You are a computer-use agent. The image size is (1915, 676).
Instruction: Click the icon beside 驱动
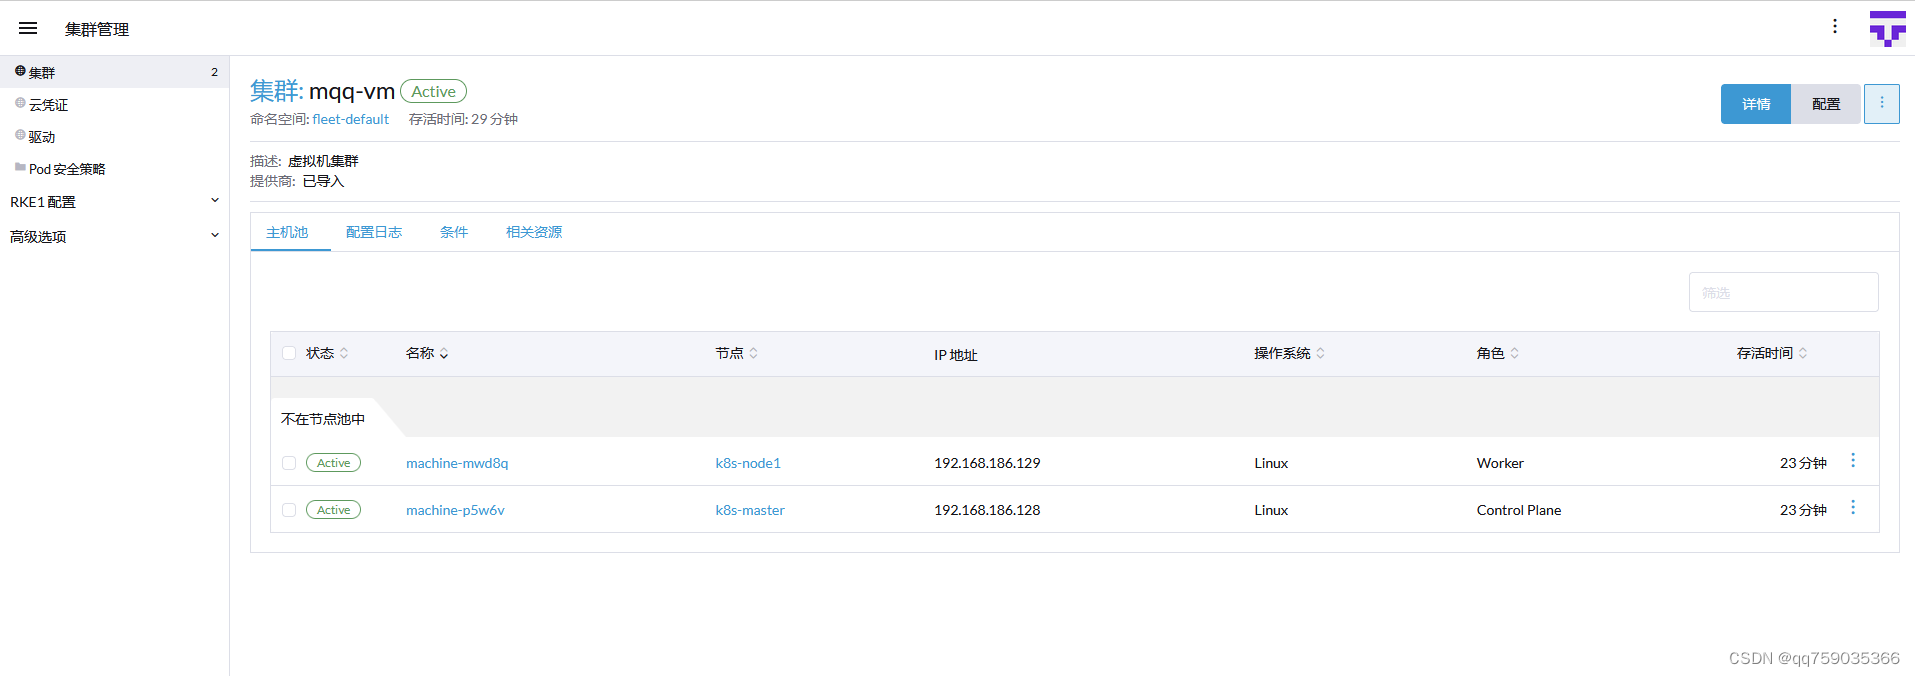click(x=20, y=135)
